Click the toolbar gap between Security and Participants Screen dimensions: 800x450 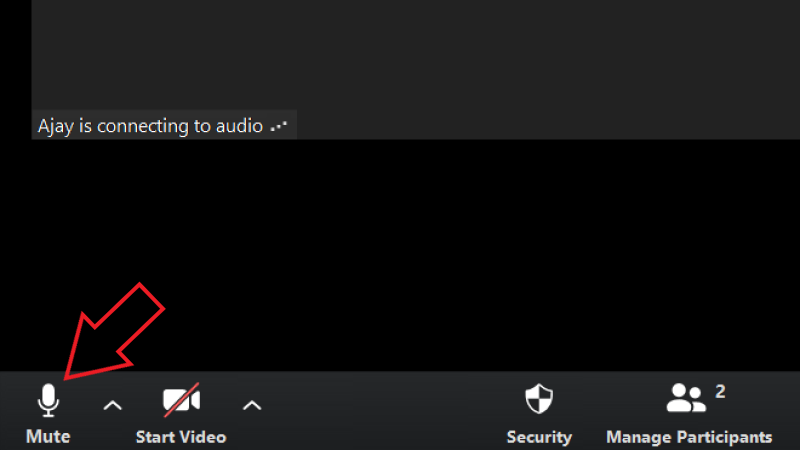coord(589,411)
